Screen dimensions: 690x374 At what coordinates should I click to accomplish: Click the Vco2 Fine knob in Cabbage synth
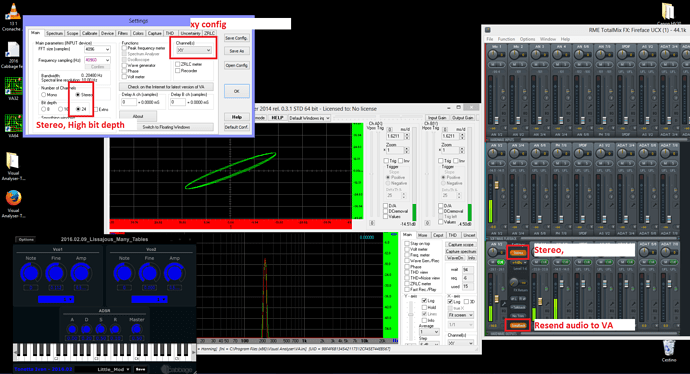[150, 273]
